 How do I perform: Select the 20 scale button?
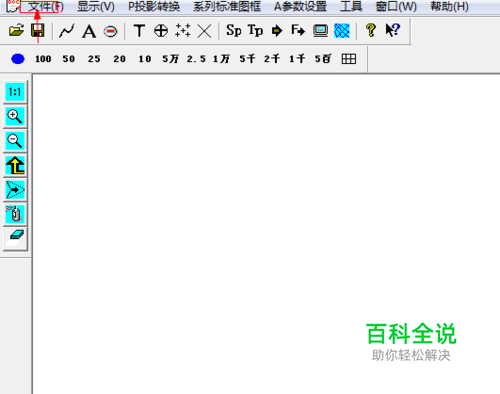click(x=119, y=59)
